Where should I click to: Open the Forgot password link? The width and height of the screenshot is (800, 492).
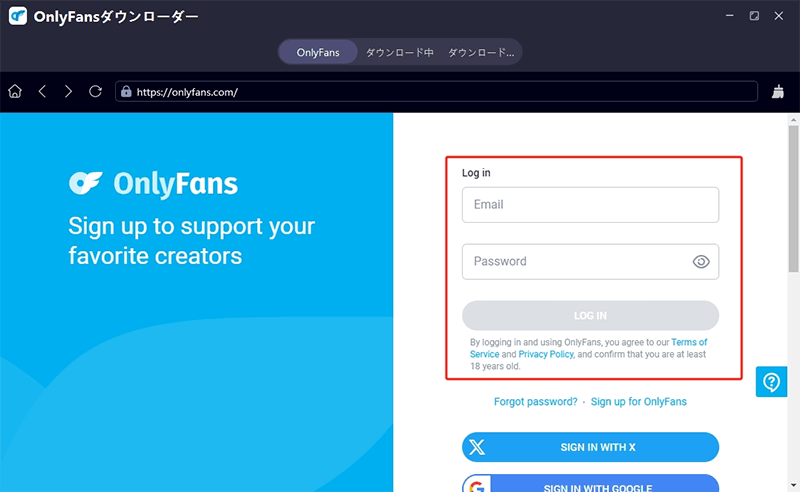tap(535, 401)
